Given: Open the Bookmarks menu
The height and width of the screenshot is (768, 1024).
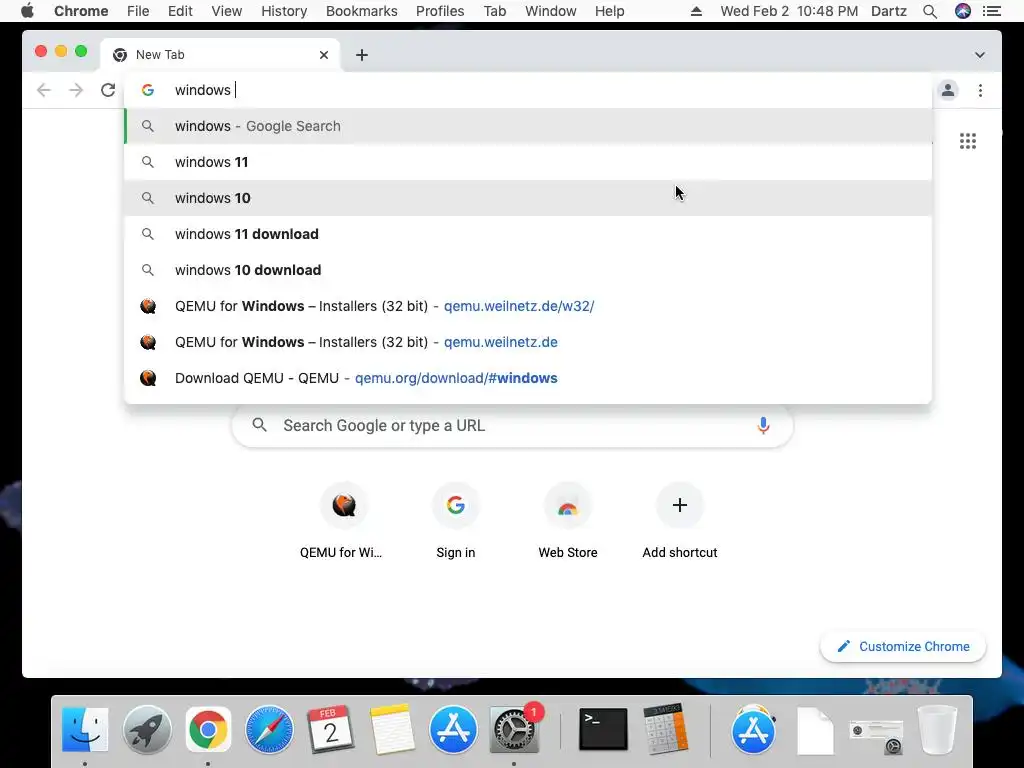Looking at the screenshot, I should pyautogui.click(x=361, y=11).
